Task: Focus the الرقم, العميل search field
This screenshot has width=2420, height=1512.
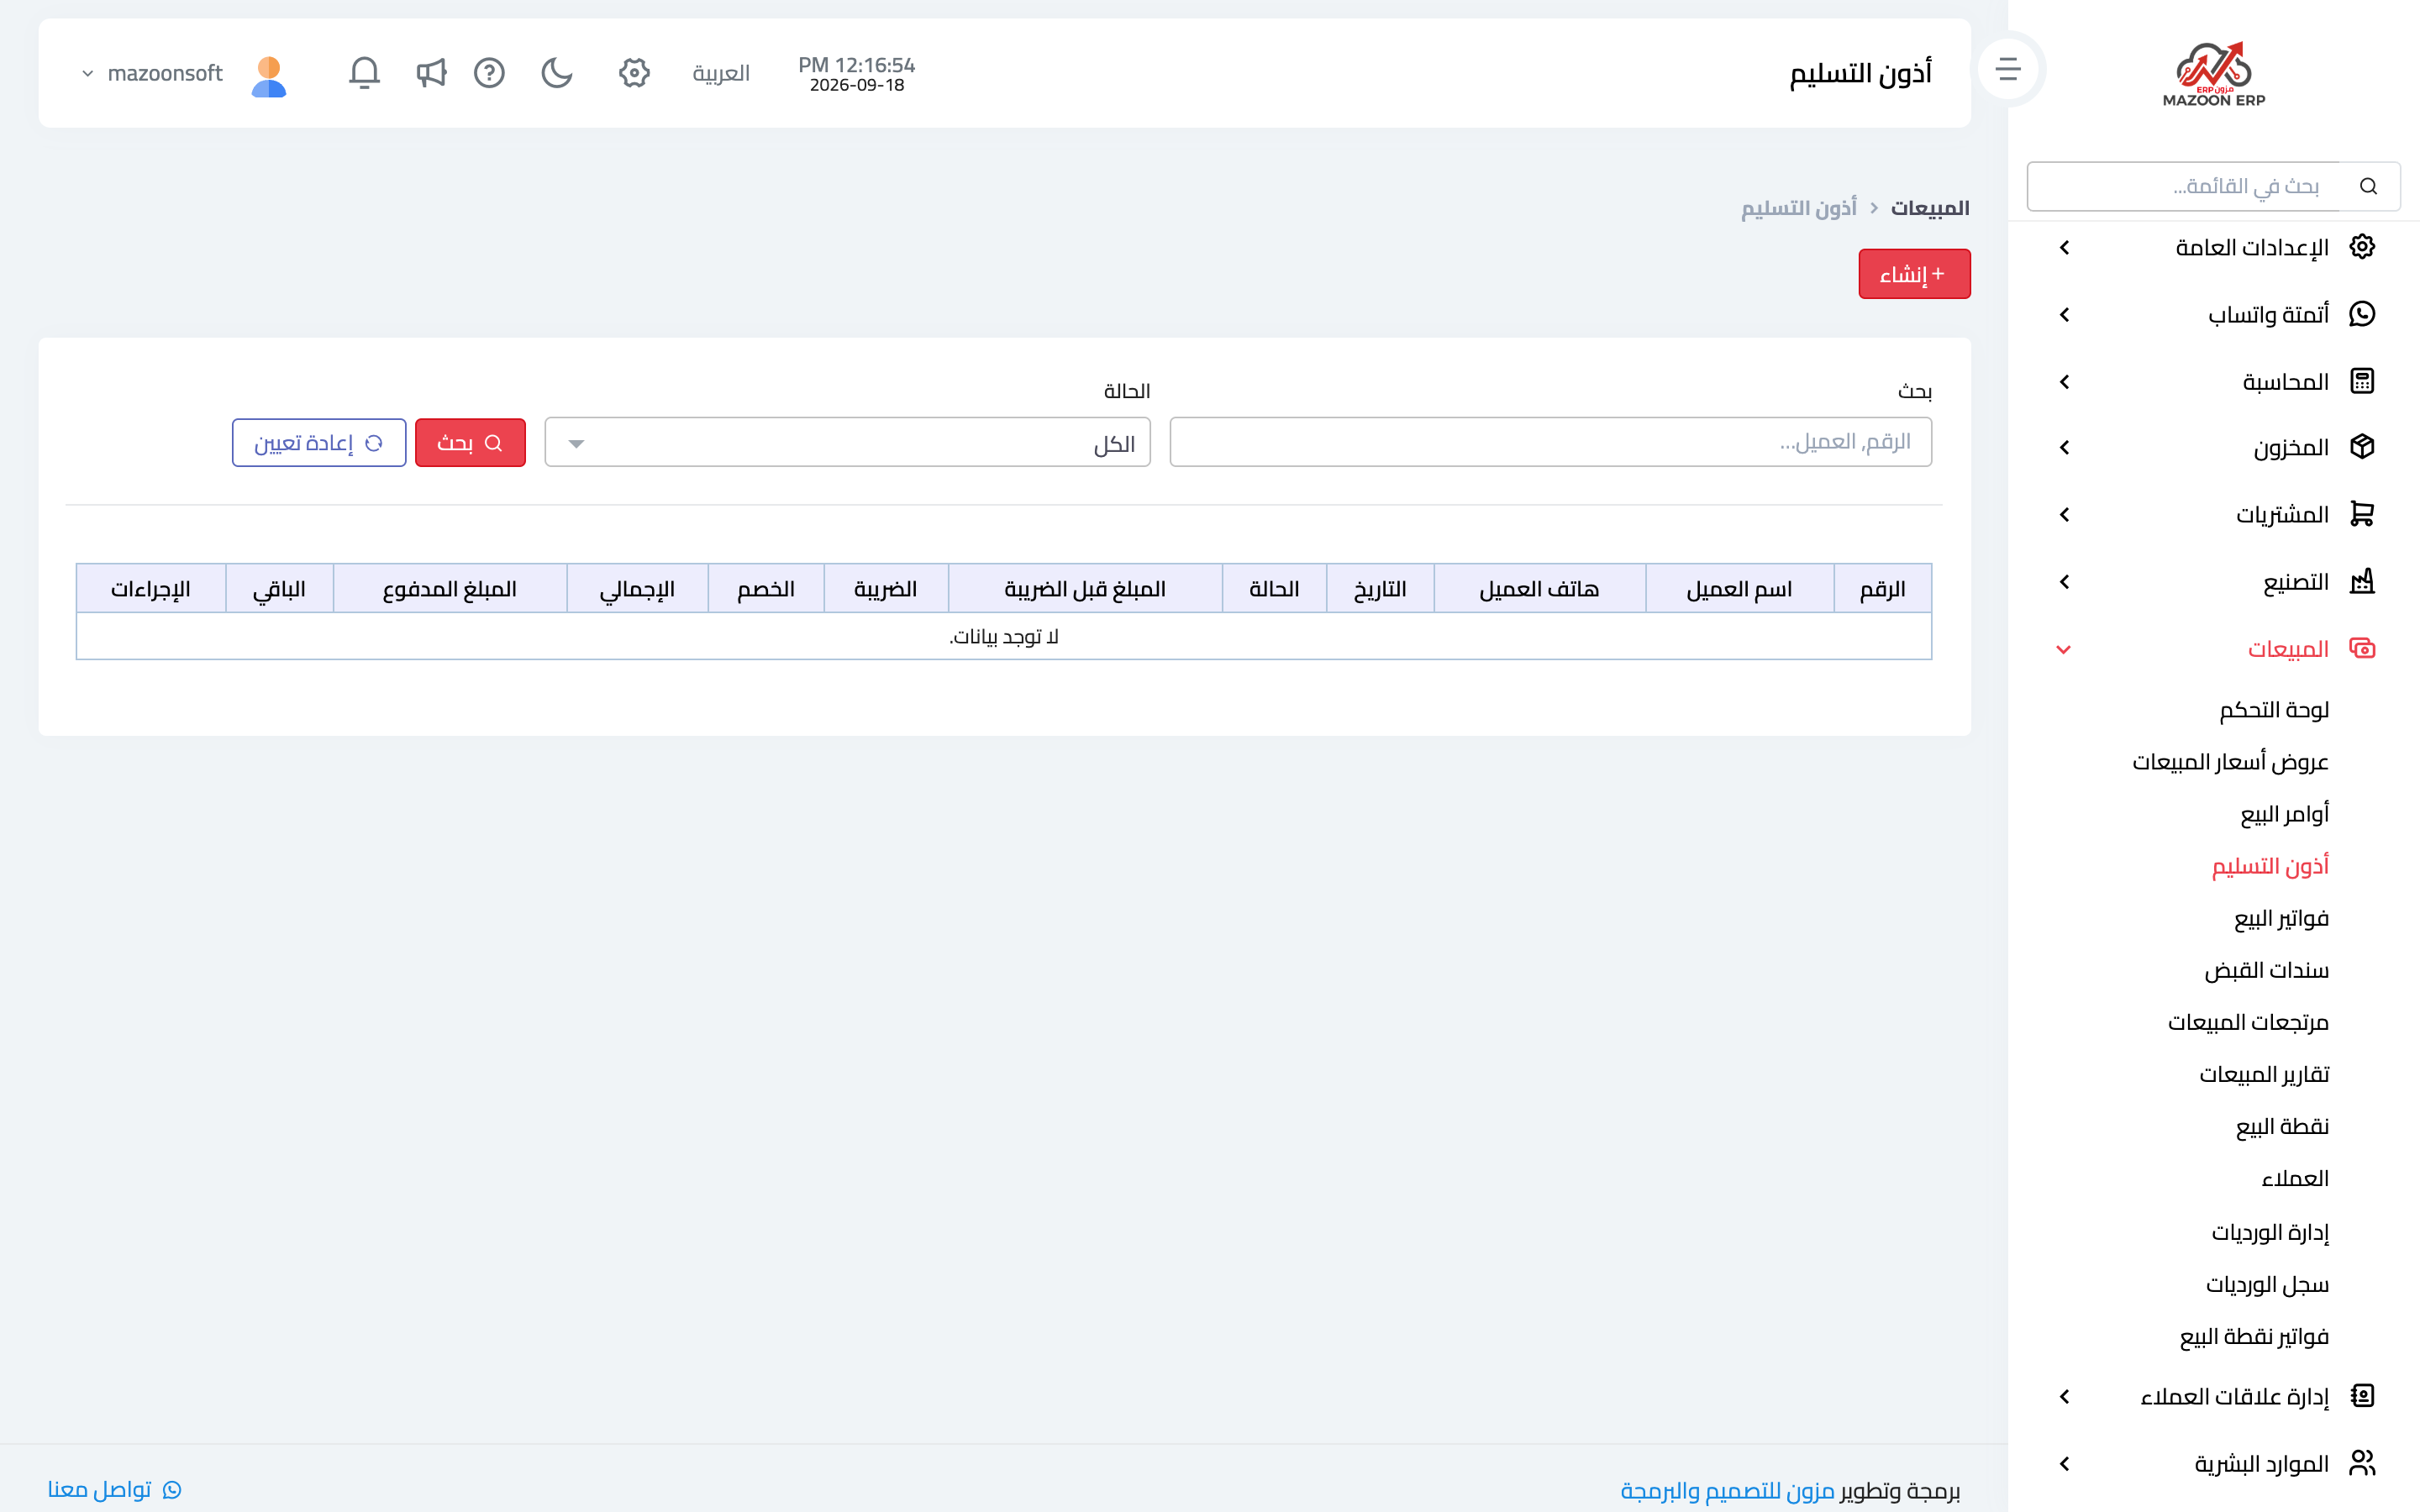Action: point(1550,442)
